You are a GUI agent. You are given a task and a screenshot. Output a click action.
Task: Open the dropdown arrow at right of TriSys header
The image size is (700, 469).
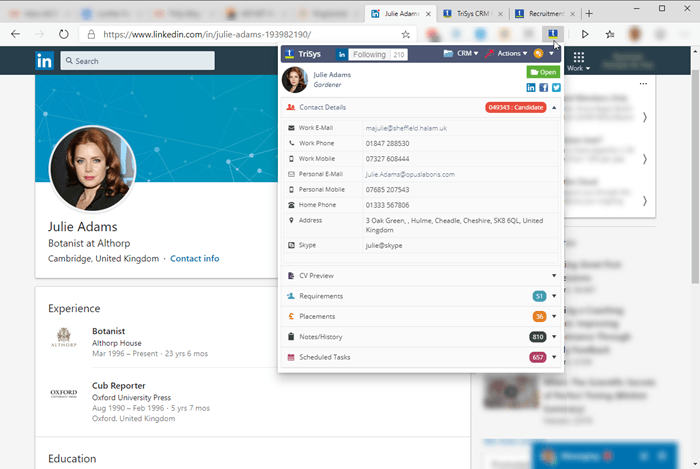pyautogui.click(x=552, y=54)
